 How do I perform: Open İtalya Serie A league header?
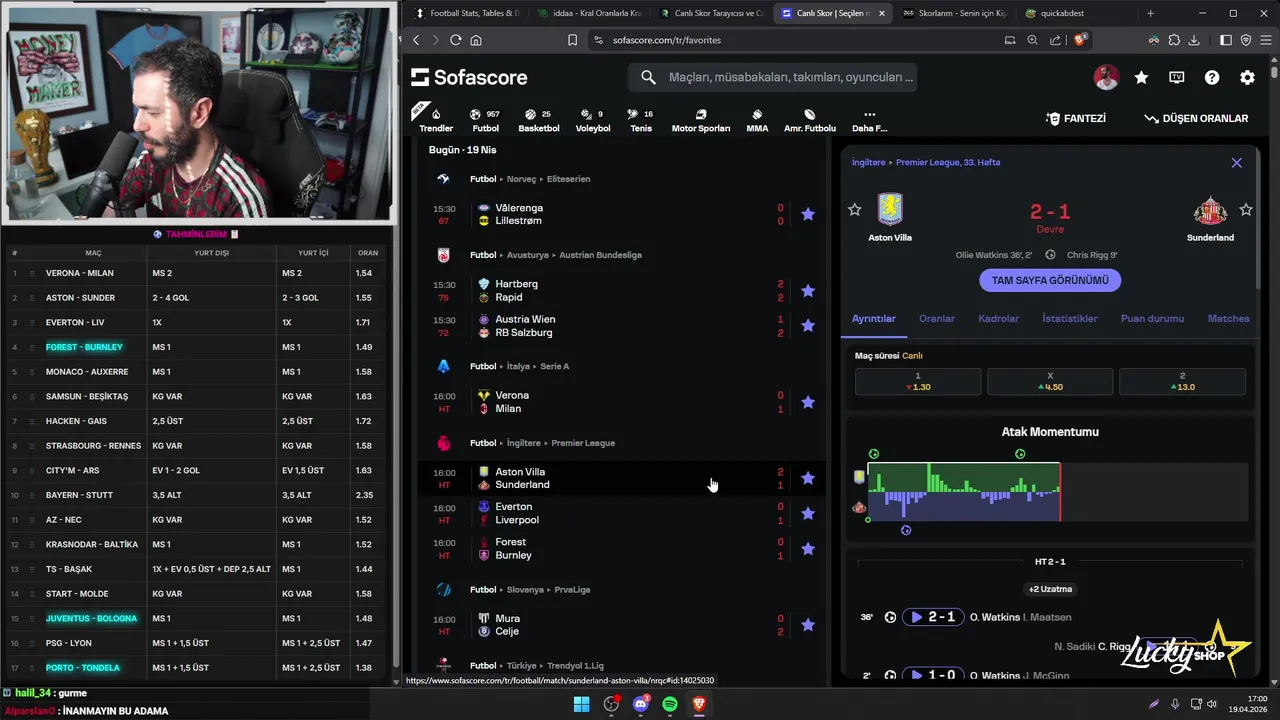pyautogui.click(x=520, y=366)
